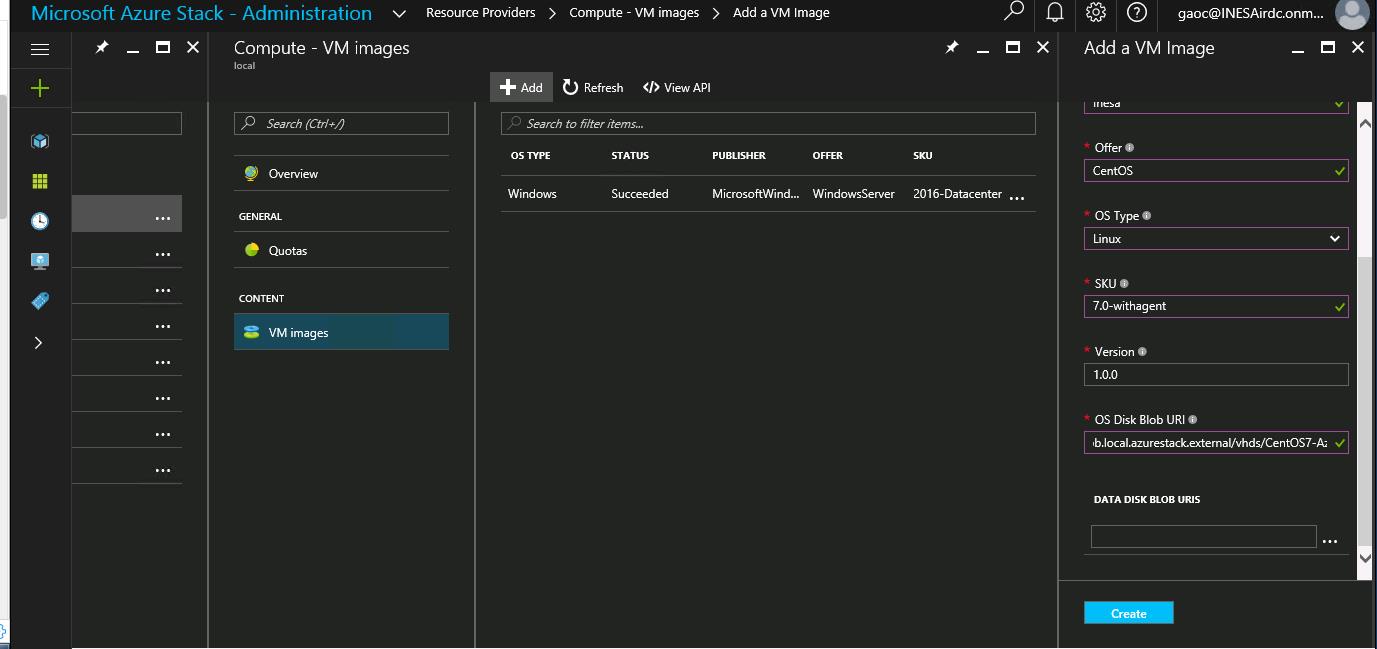Click search field in leftmost blade
Viewport: 1377px width, 649px height.
point(127,123)
